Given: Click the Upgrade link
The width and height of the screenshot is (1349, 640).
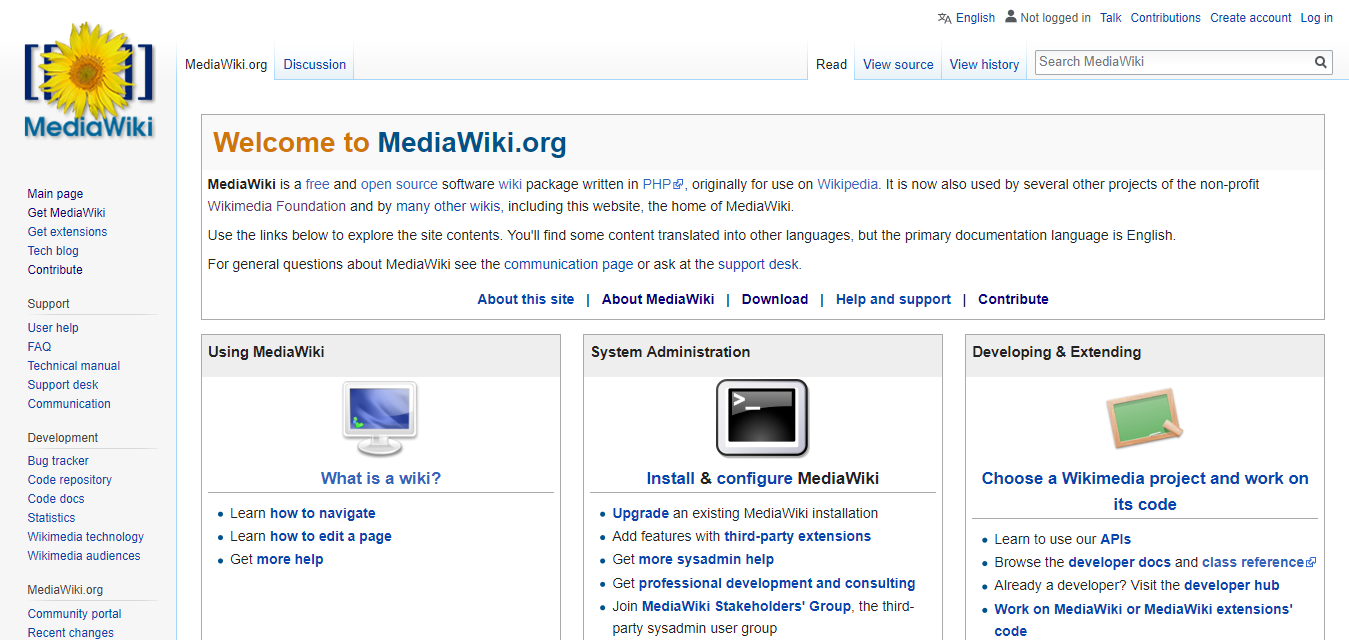Looking at the screenshot, I should coord(641,513).
